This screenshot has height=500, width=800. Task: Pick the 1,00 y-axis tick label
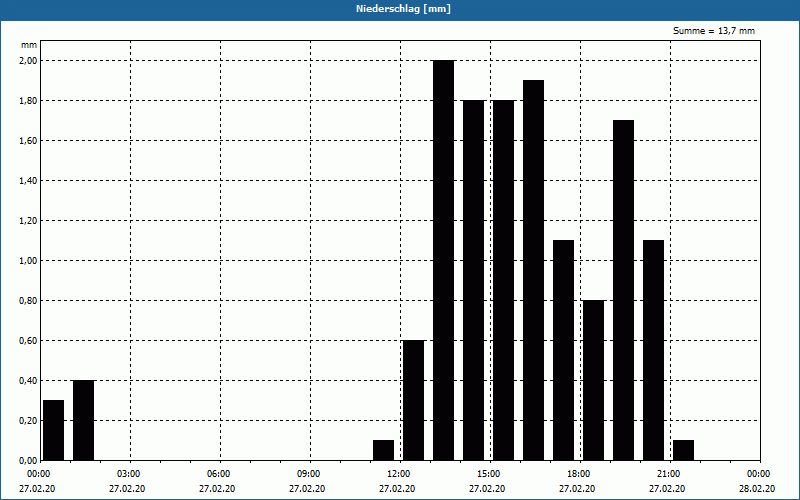coord(29,261)
